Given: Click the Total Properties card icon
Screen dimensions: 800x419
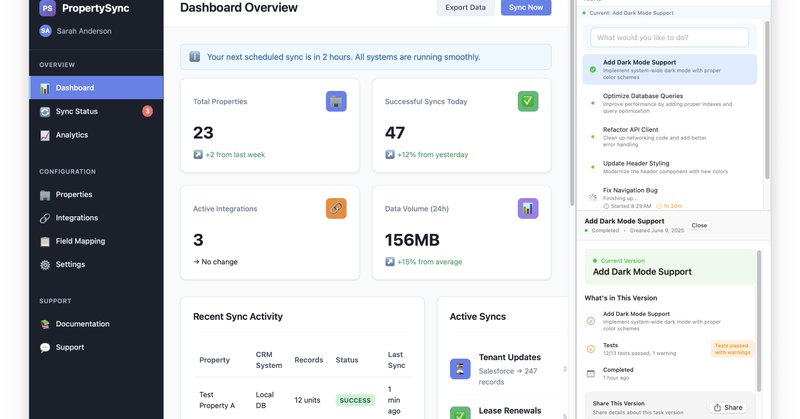Looking at the screenshot, I should point(336,101).
